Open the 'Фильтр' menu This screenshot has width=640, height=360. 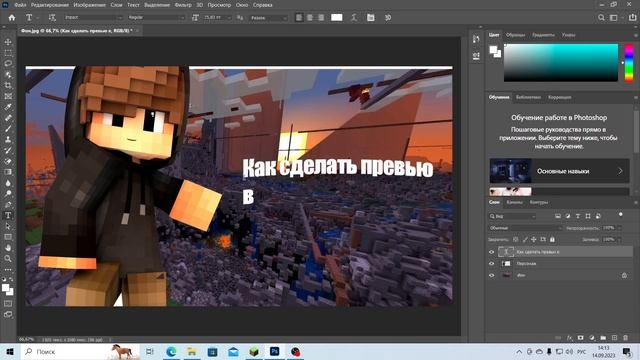coord(183,5)
